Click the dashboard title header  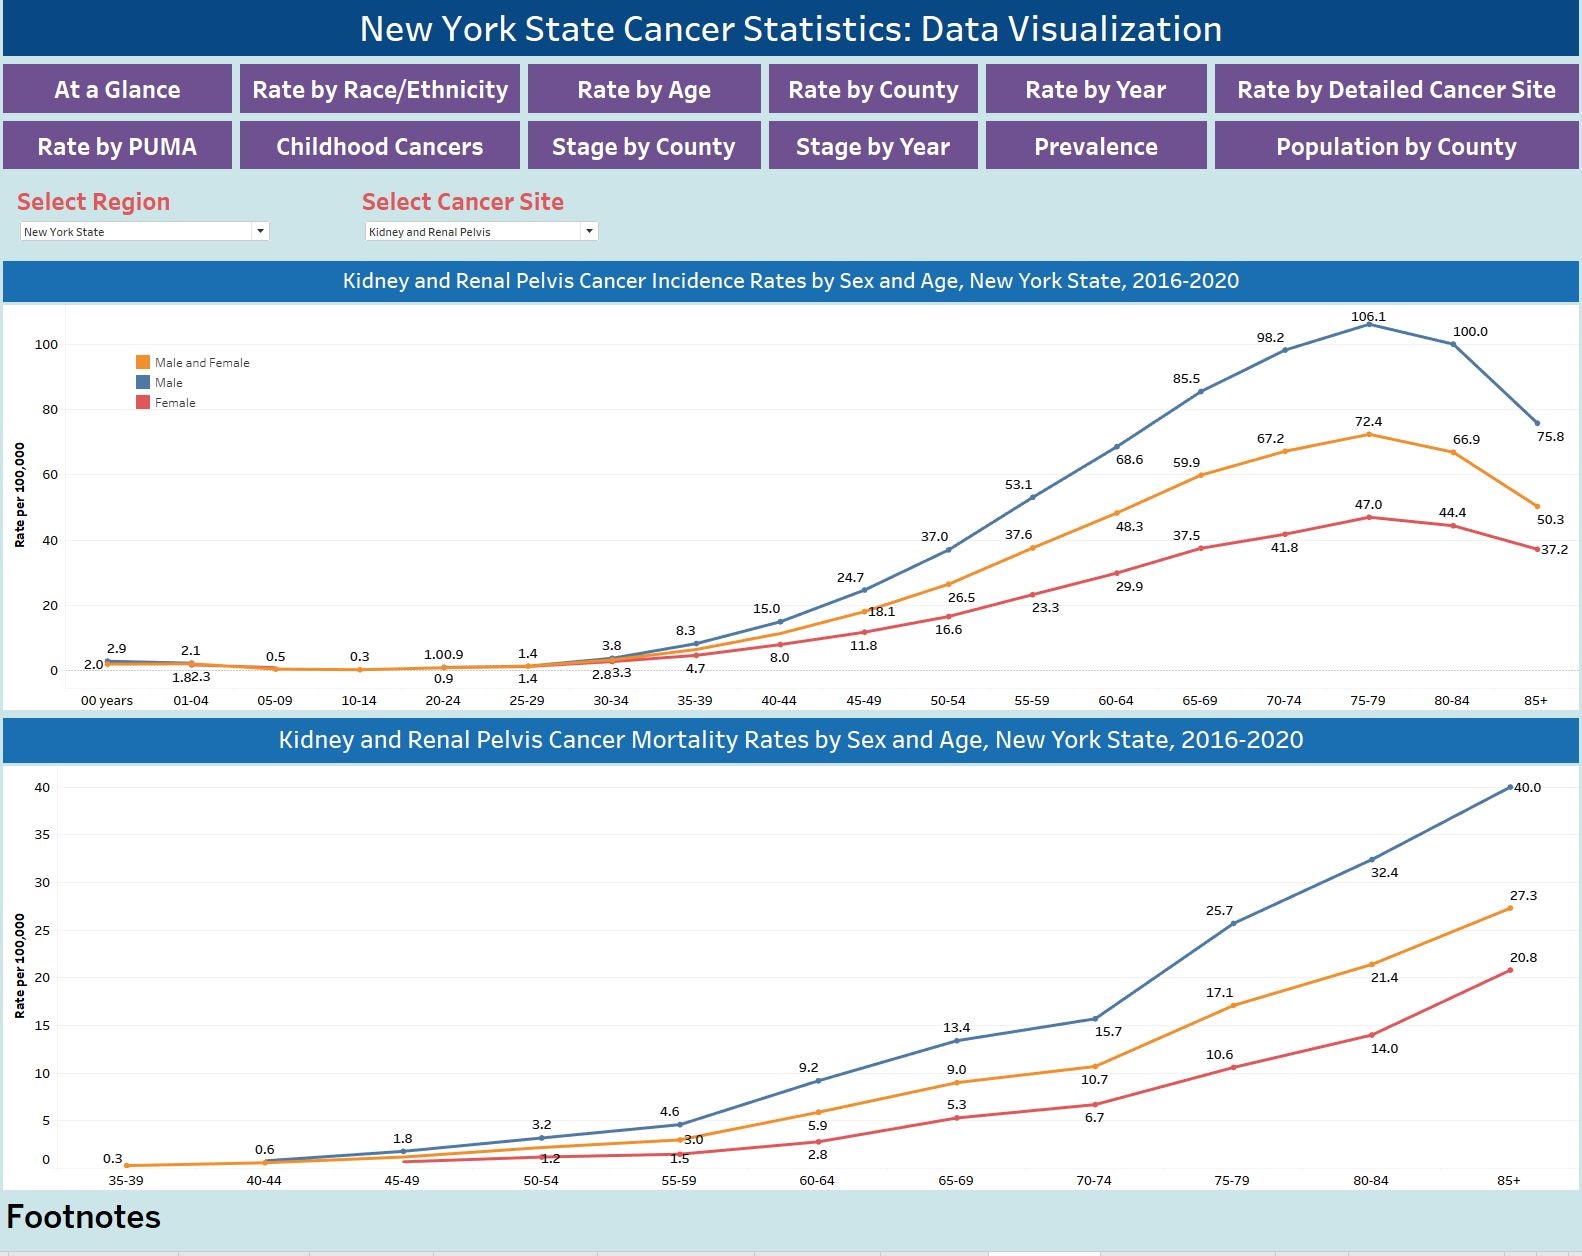pos(791,28)
